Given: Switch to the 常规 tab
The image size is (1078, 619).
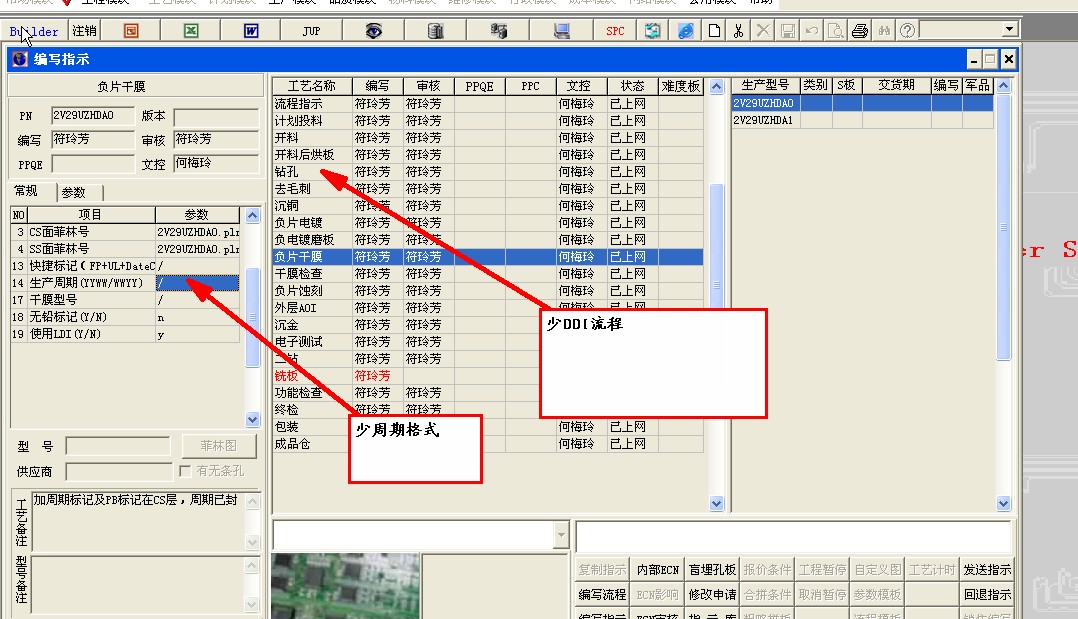Looking at the screenshot, I should 26,191.
